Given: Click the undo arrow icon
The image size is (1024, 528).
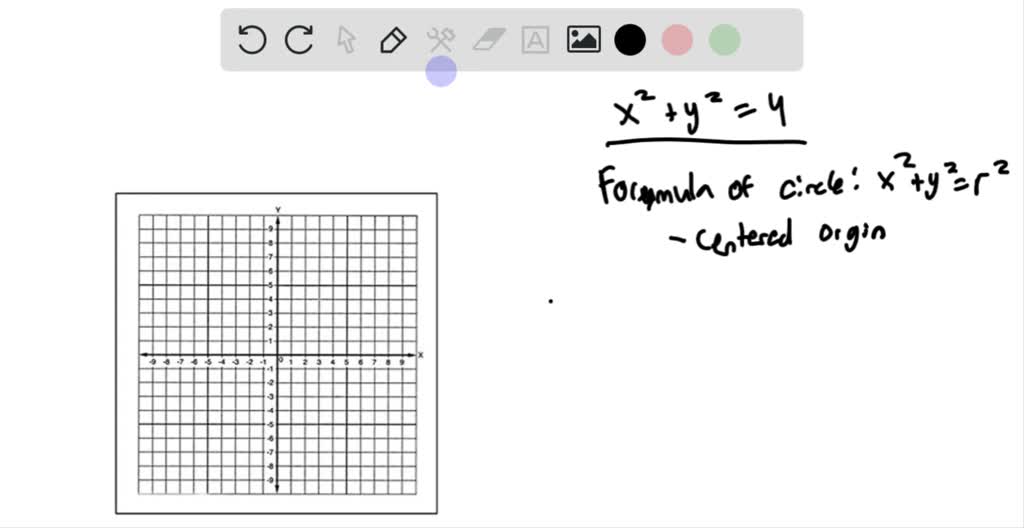Looking at the screenshot, I should pos(251,40).
